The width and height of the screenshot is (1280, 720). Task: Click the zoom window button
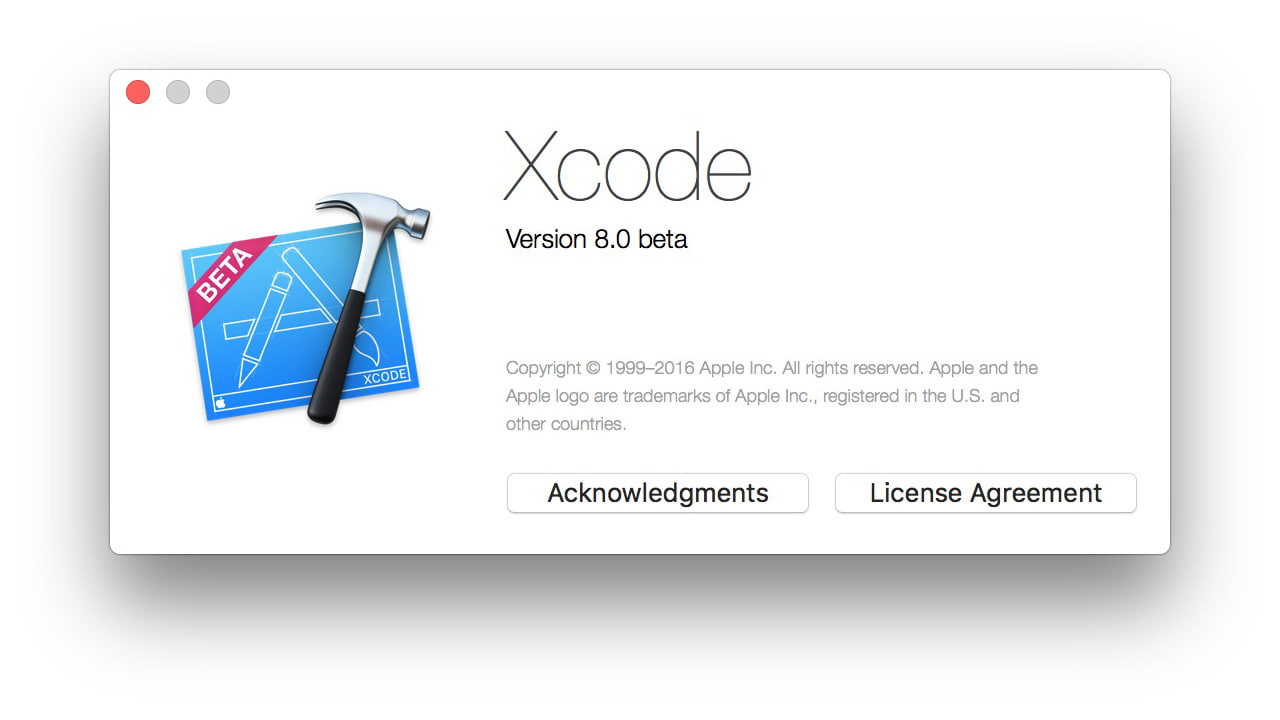click(x=218, y=92)
